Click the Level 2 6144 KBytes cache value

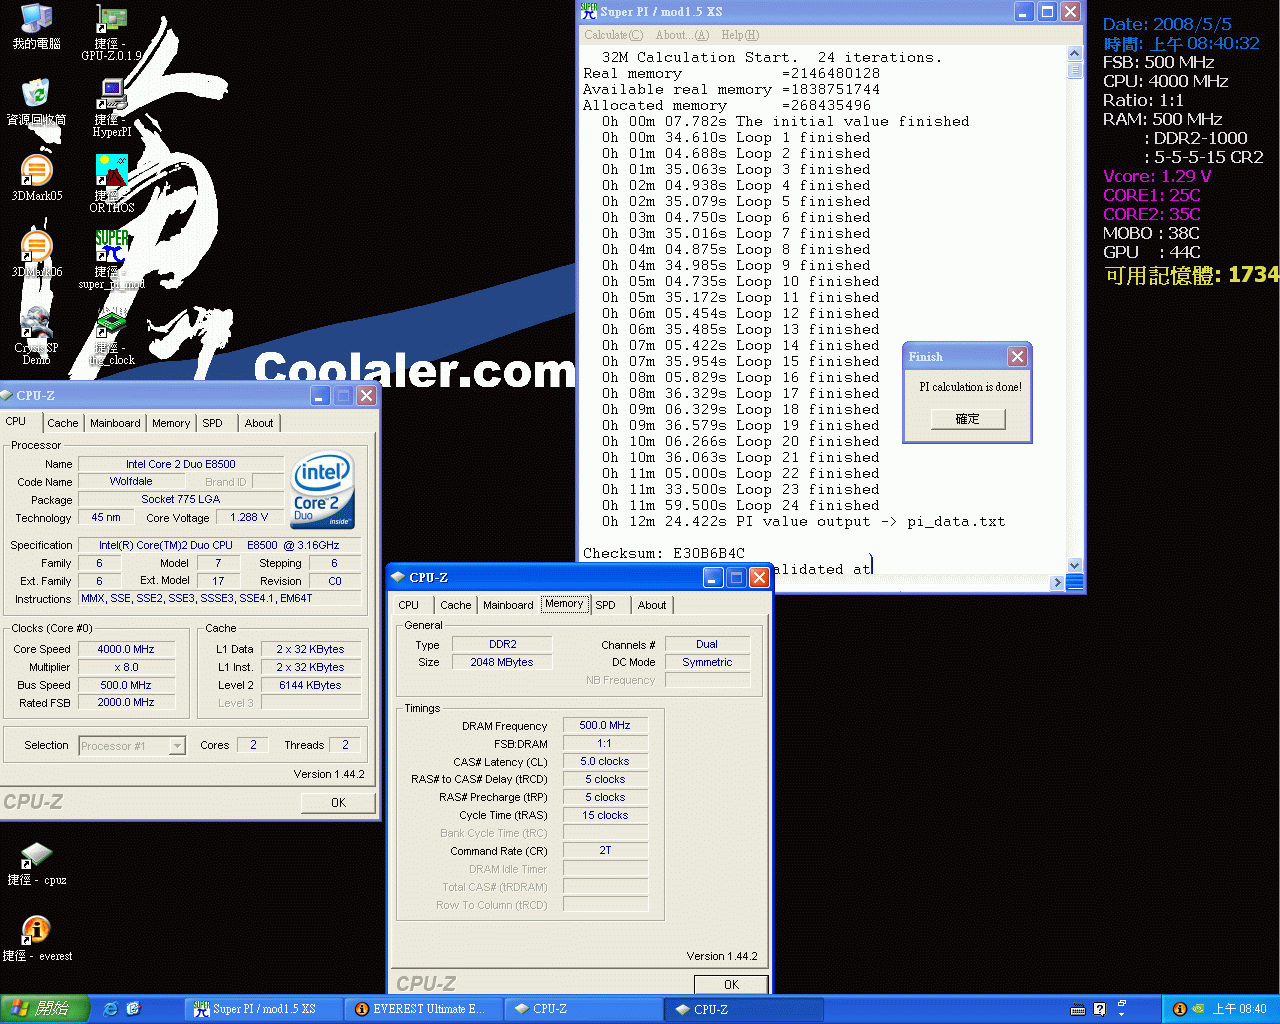[310, 685]
